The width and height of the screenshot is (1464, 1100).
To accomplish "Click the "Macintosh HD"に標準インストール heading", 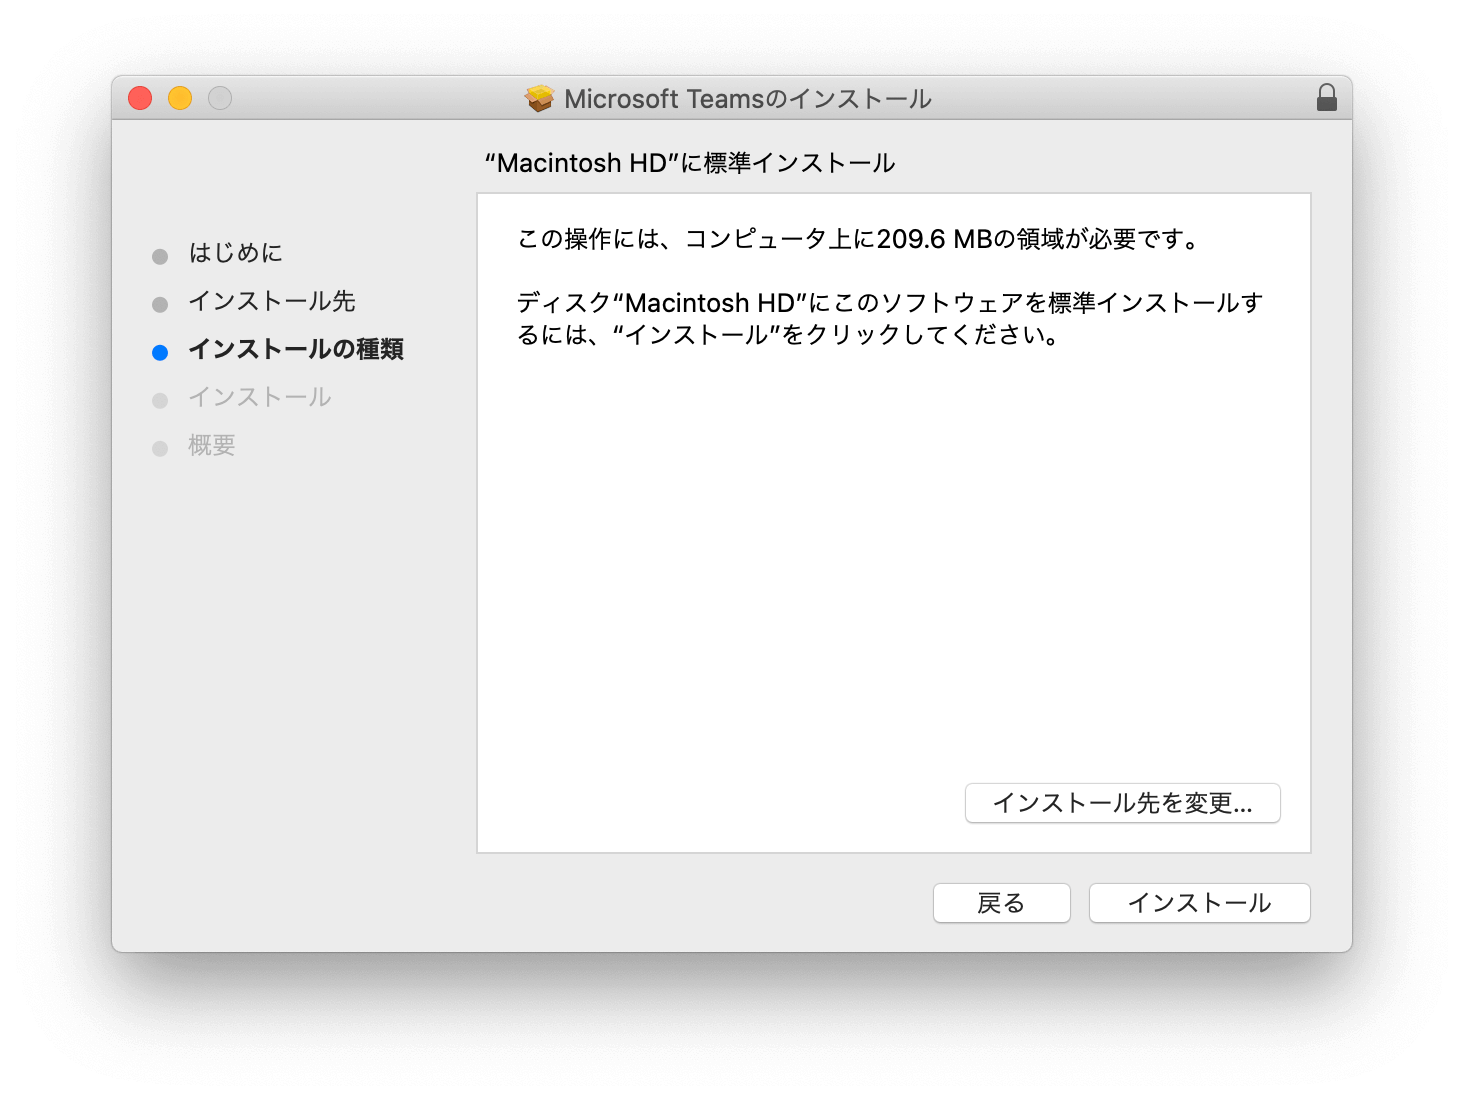I will (x=690, y=163).
